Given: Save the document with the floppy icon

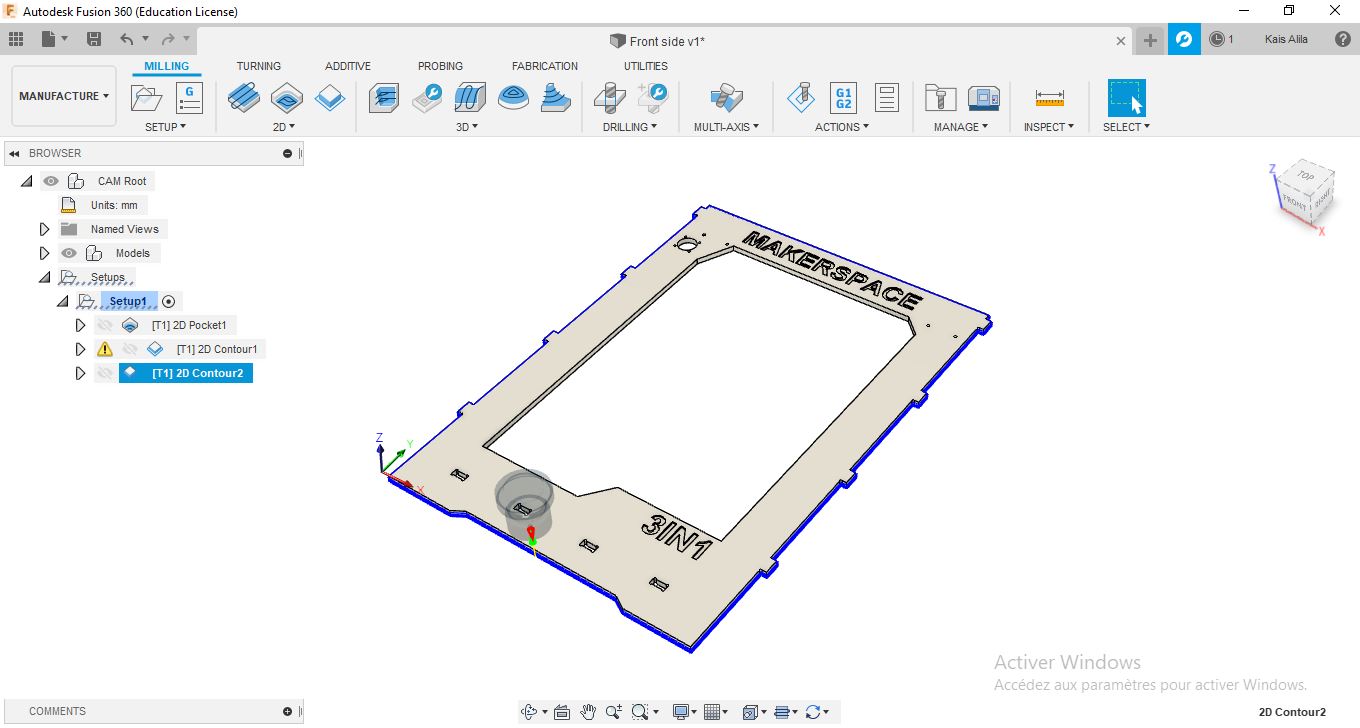Looking at the screenshot, I should [x=94, y=39].
